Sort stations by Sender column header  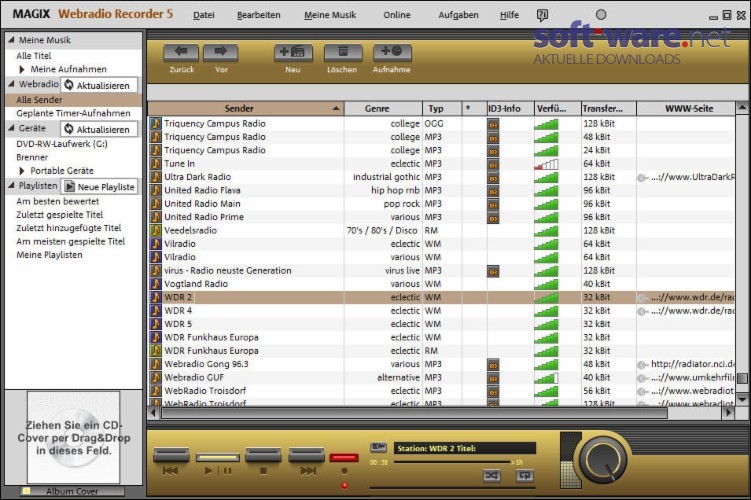(246, 109)
